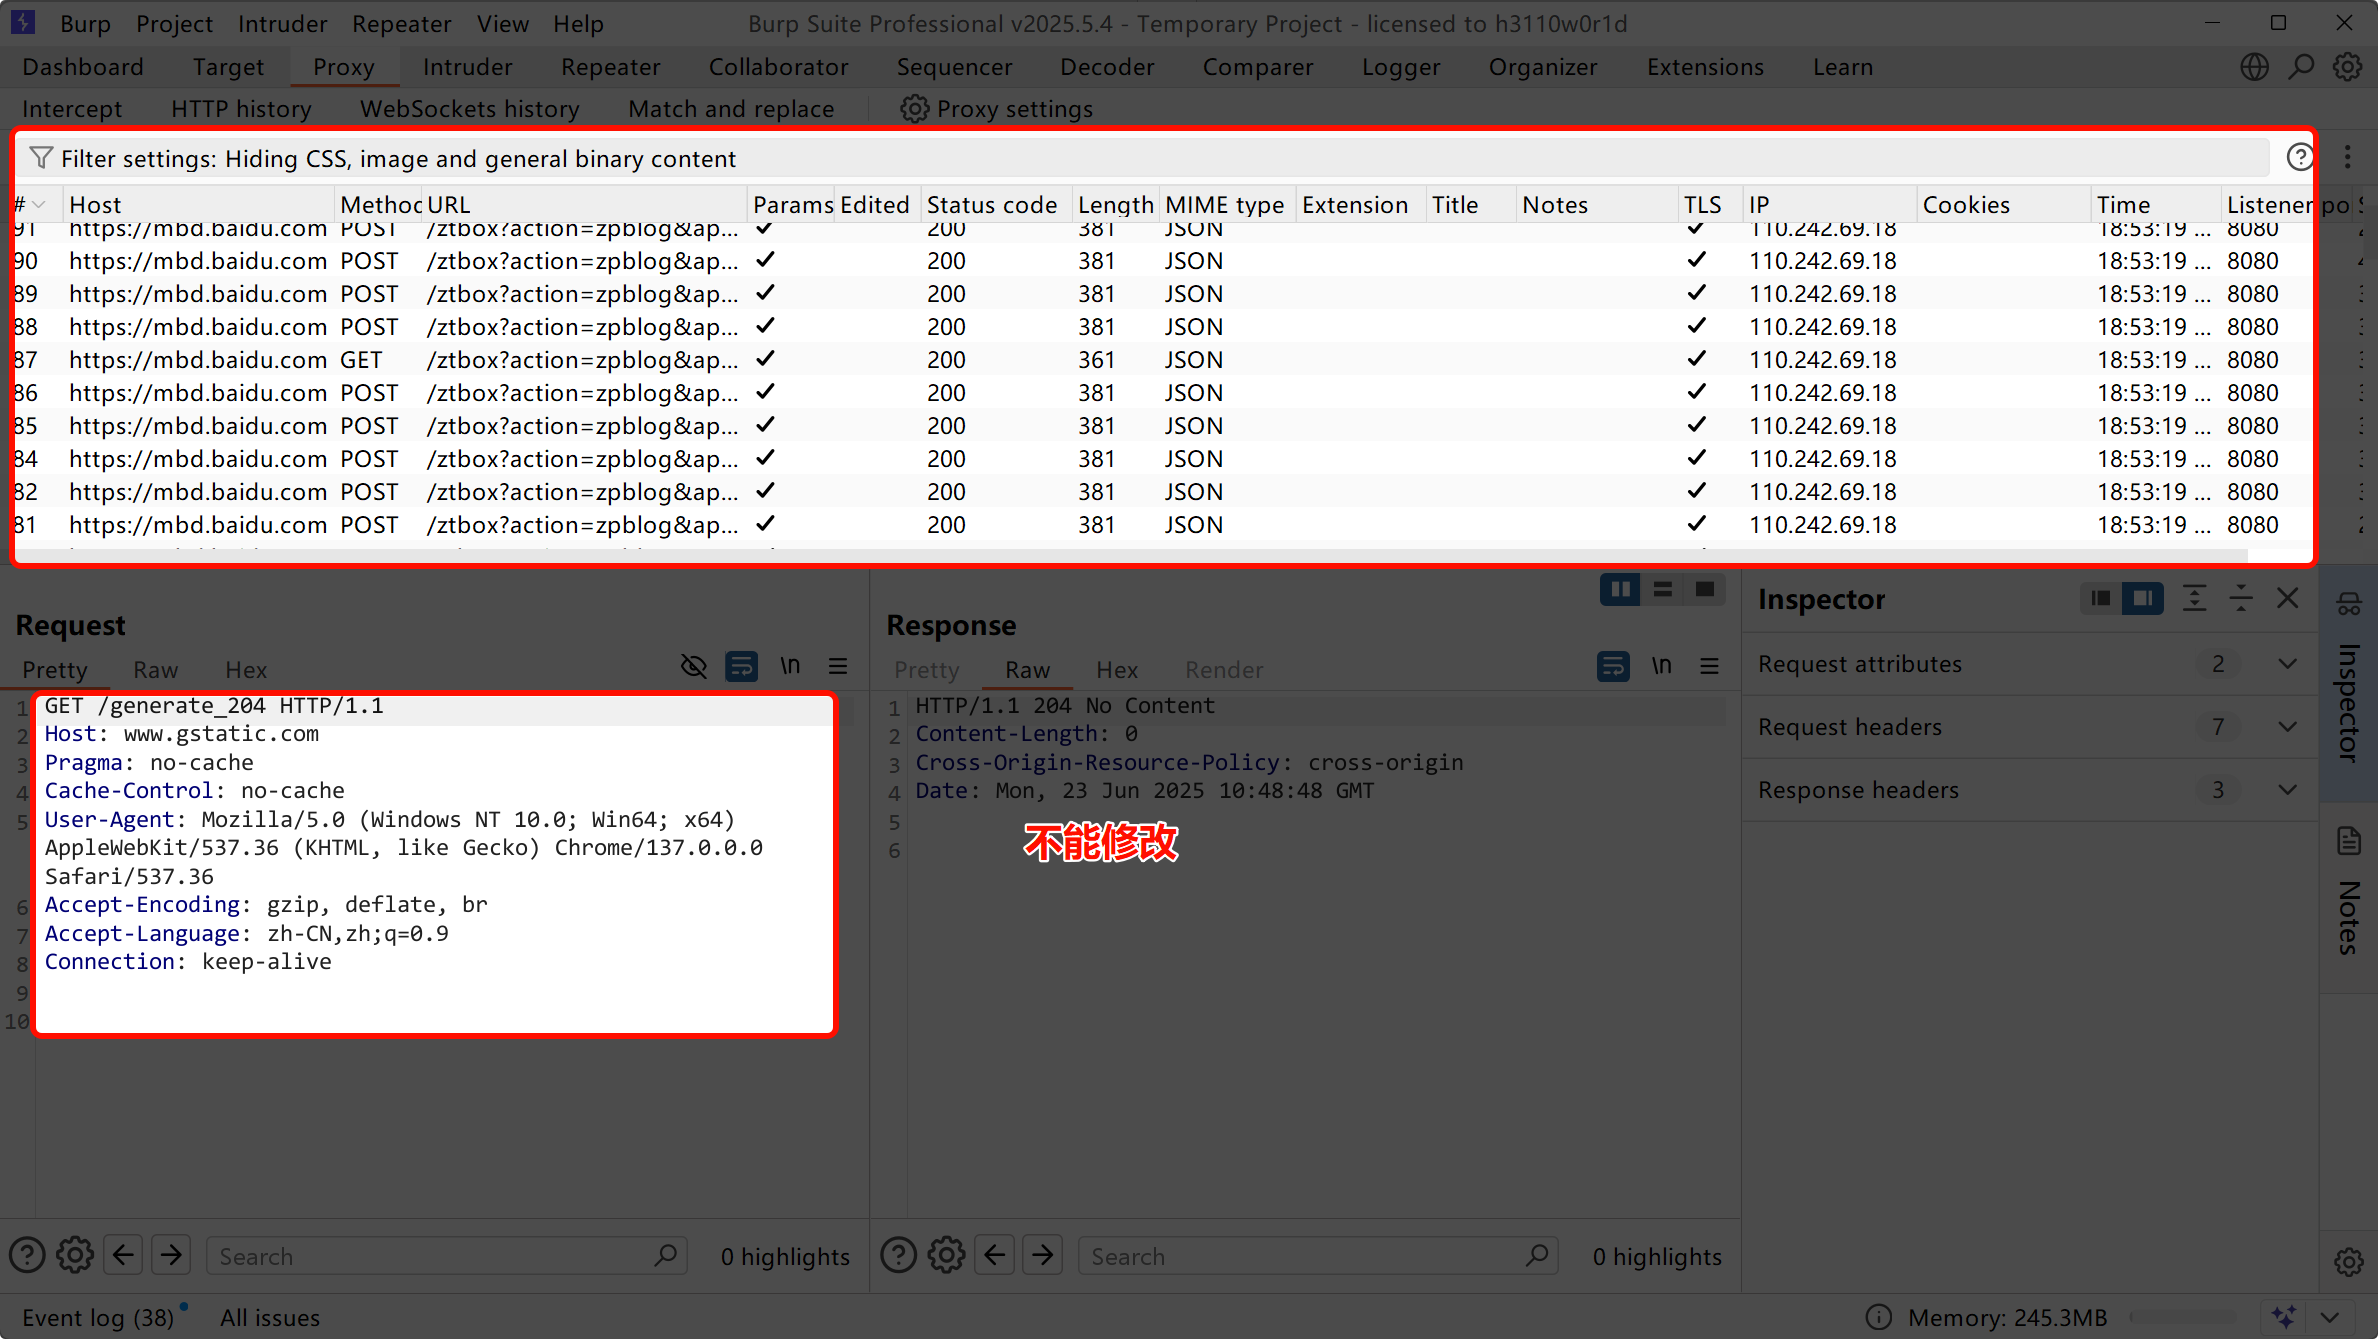The image size is (2378, 1339).
Task: Select the side-by-side layout button
Action: [x=1620, y=590]
